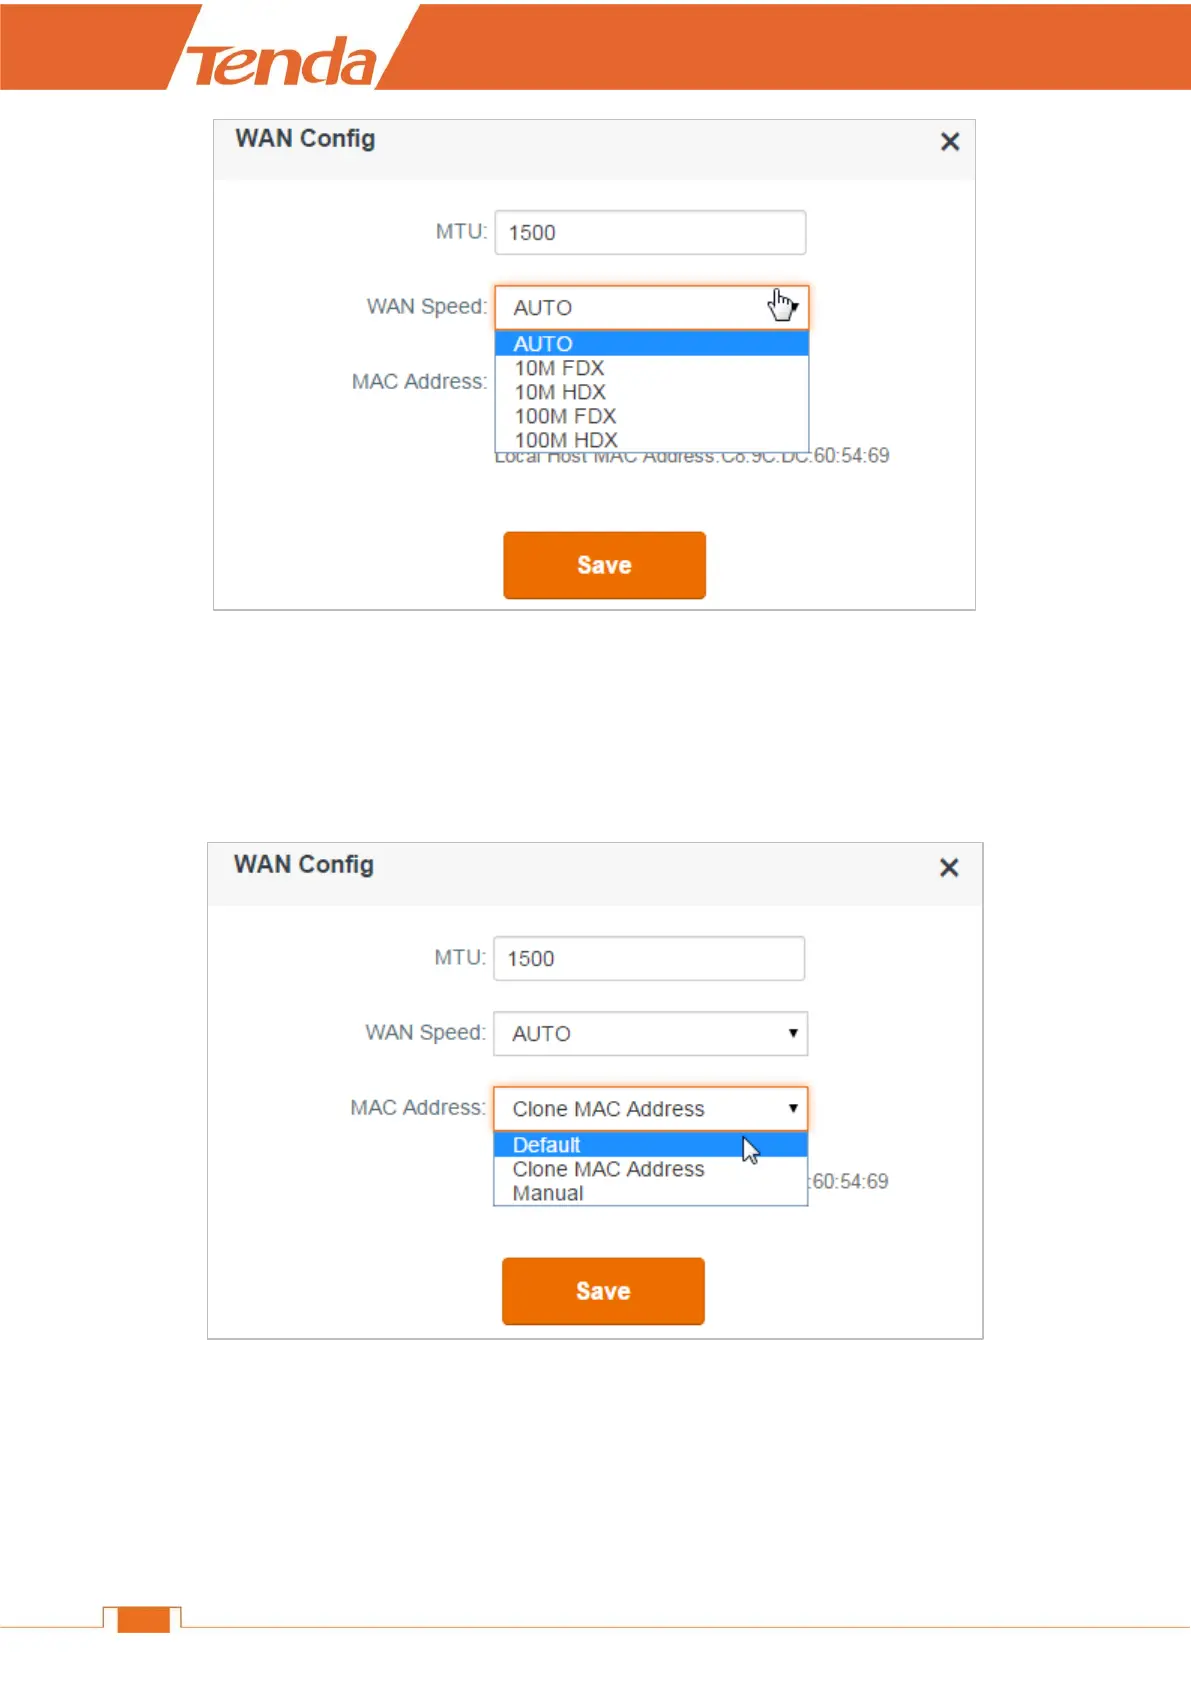The image size is (1191, 1684).
Task: Click the MAC Address dropdown arrow
Action: click(793, 1108)
